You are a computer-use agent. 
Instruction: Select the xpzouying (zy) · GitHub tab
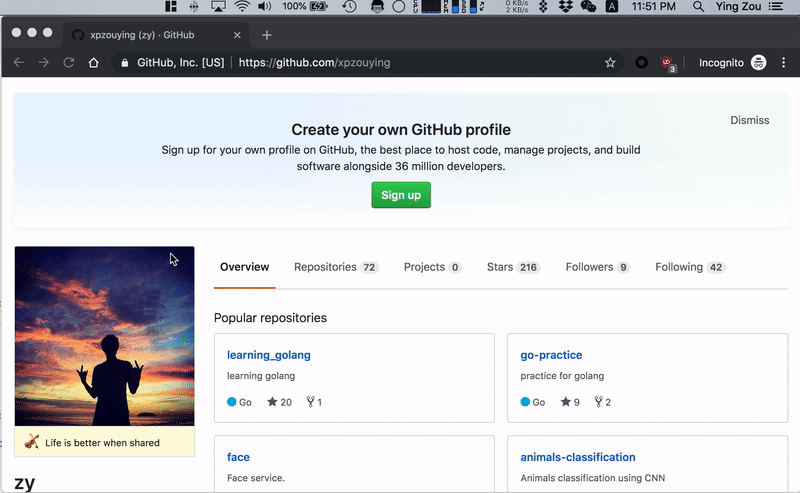coord(155,35)
